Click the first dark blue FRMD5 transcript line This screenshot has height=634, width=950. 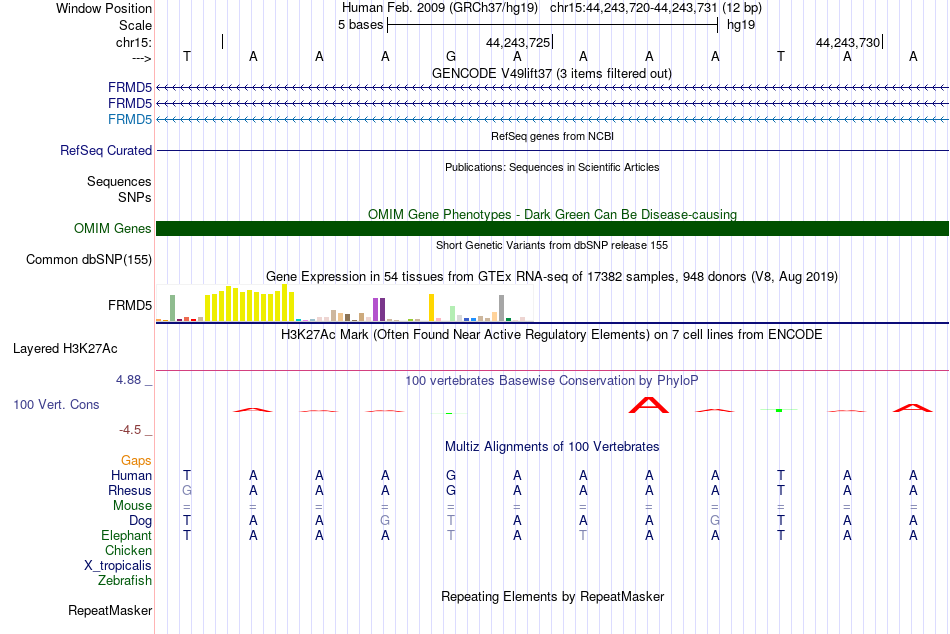(553, 87)
